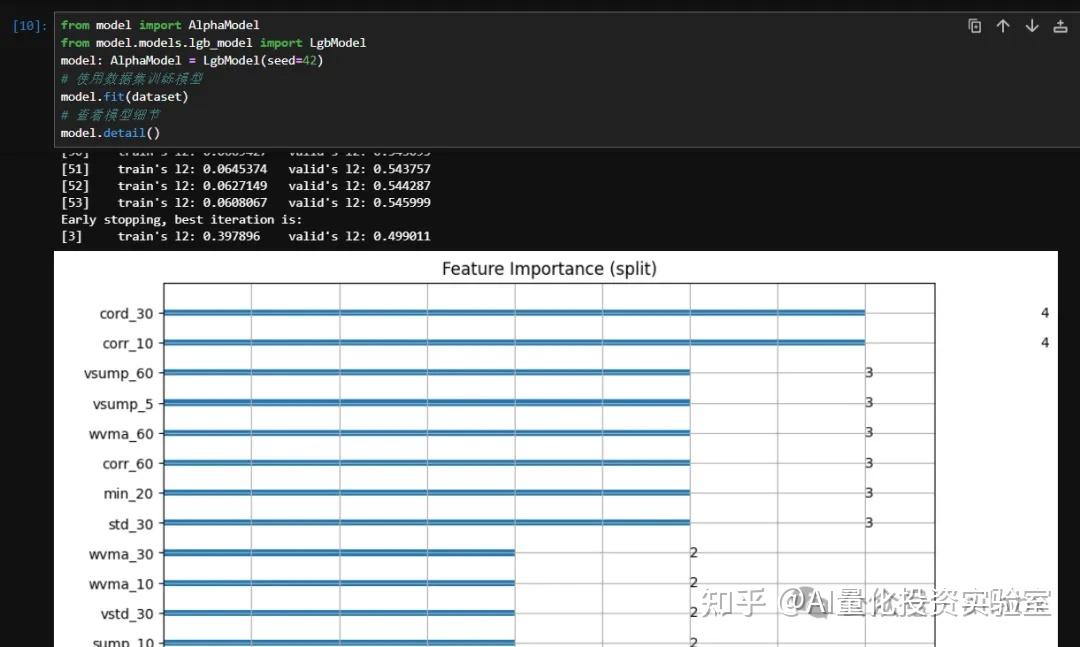Click the vsump_60 feature bar
1080x647 pixels.
(426, 373)
